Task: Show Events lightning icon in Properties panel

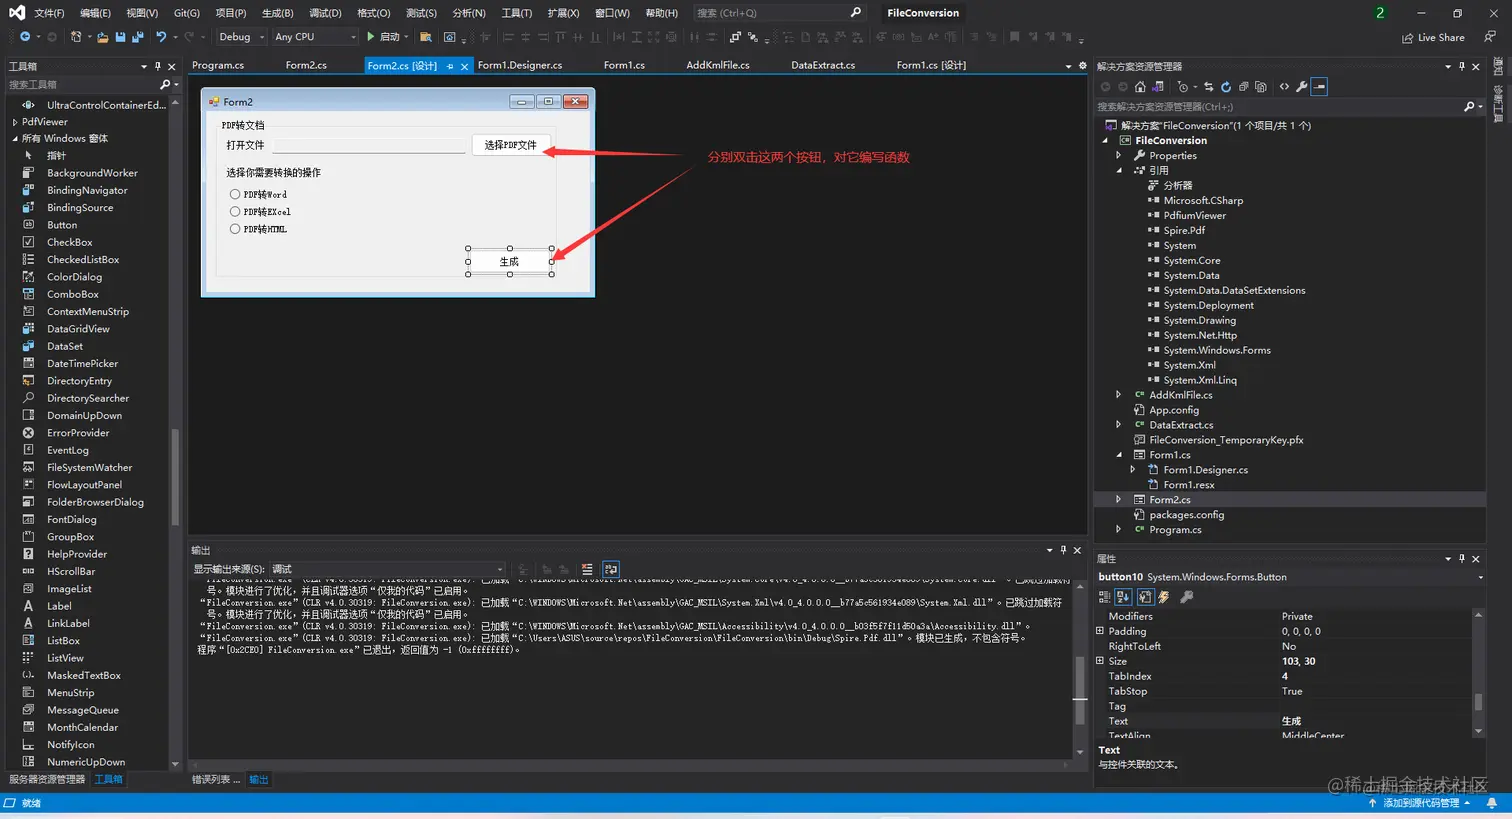Action: pyautogui.click(x=1164, y=597)
